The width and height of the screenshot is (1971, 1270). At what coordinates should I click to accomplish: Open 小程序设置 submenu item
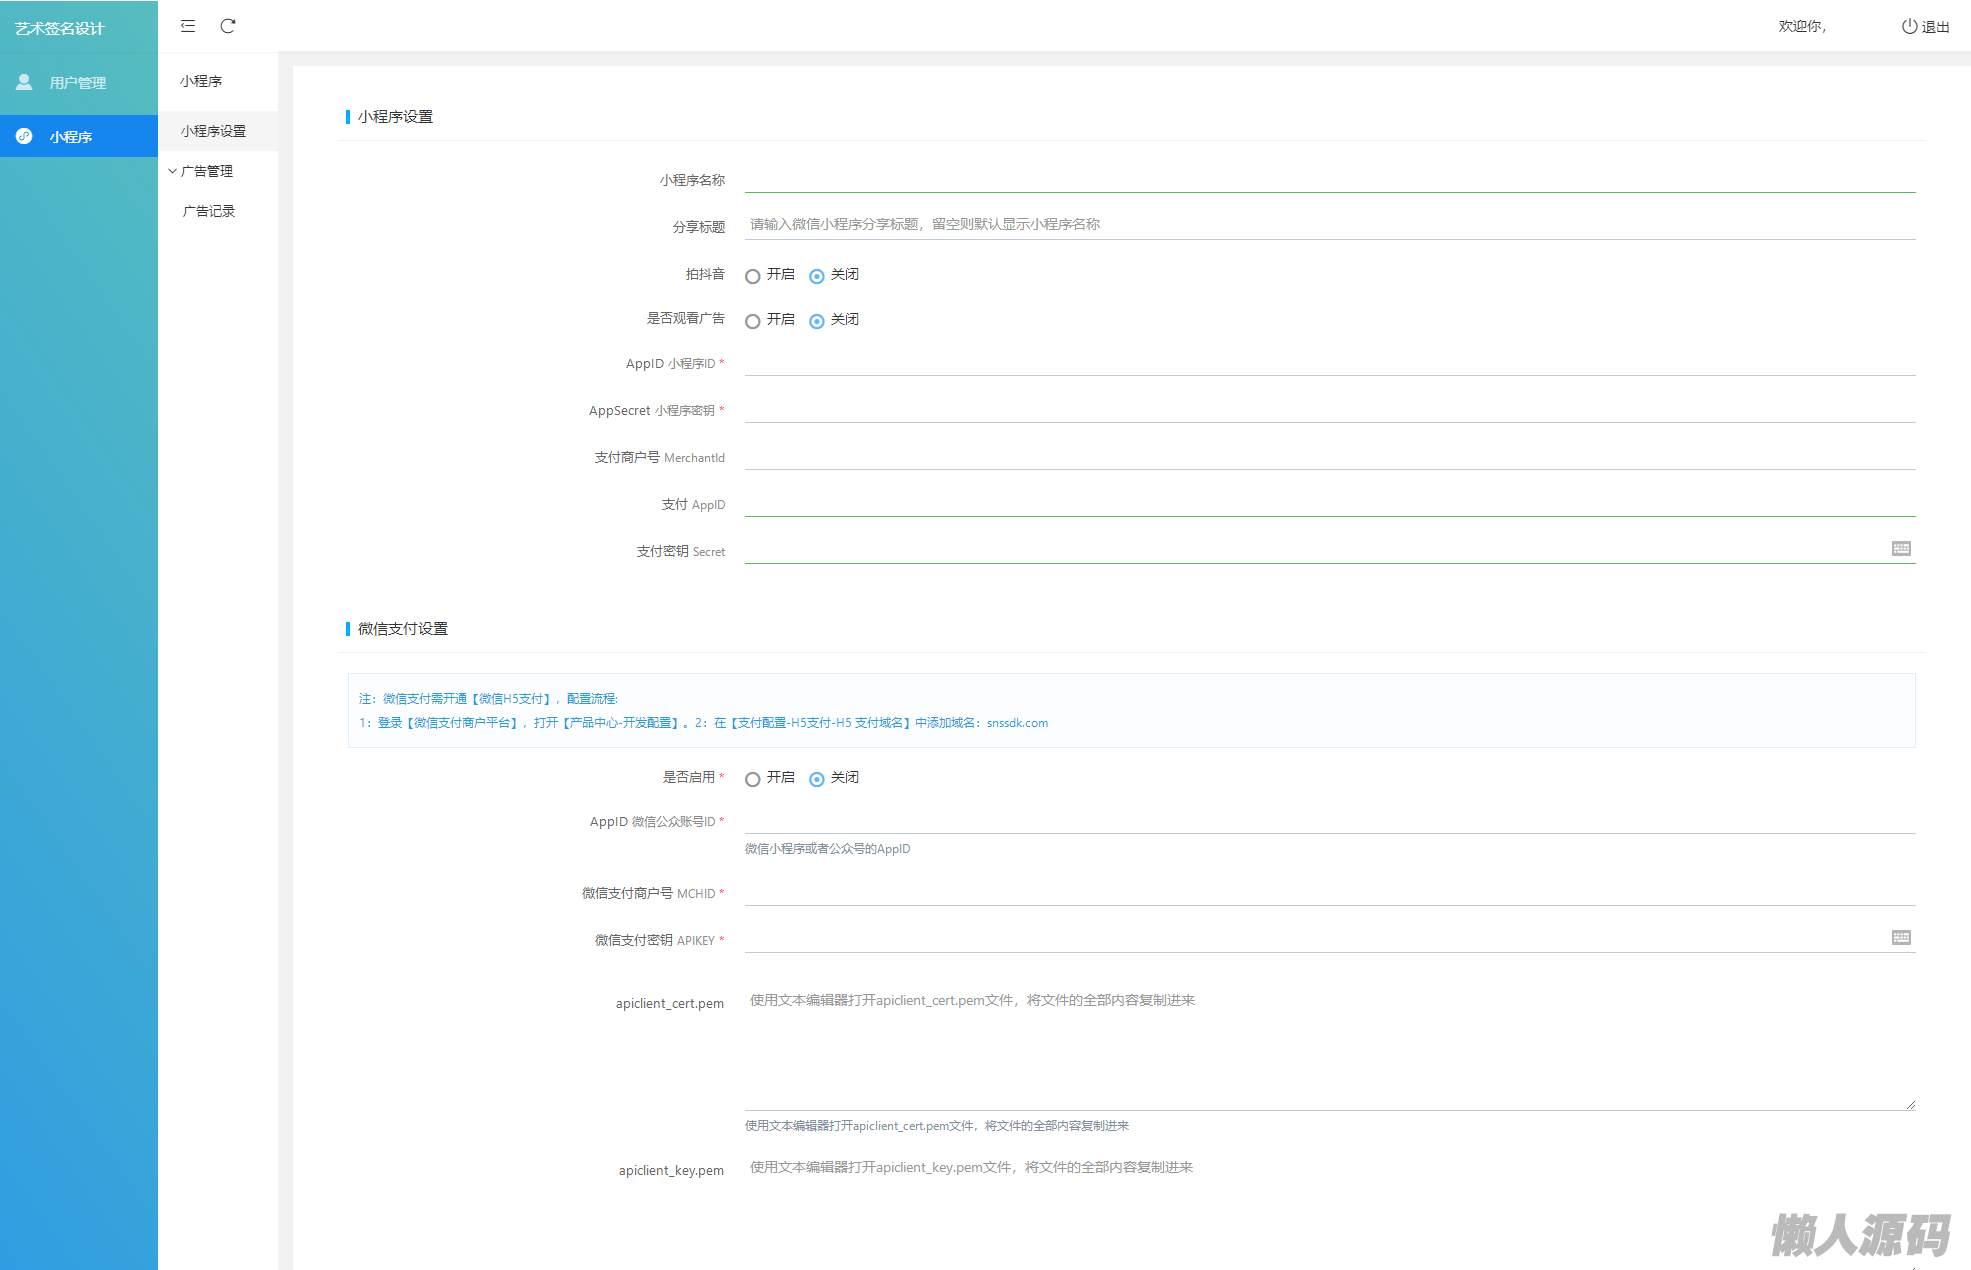coord(213,131)
